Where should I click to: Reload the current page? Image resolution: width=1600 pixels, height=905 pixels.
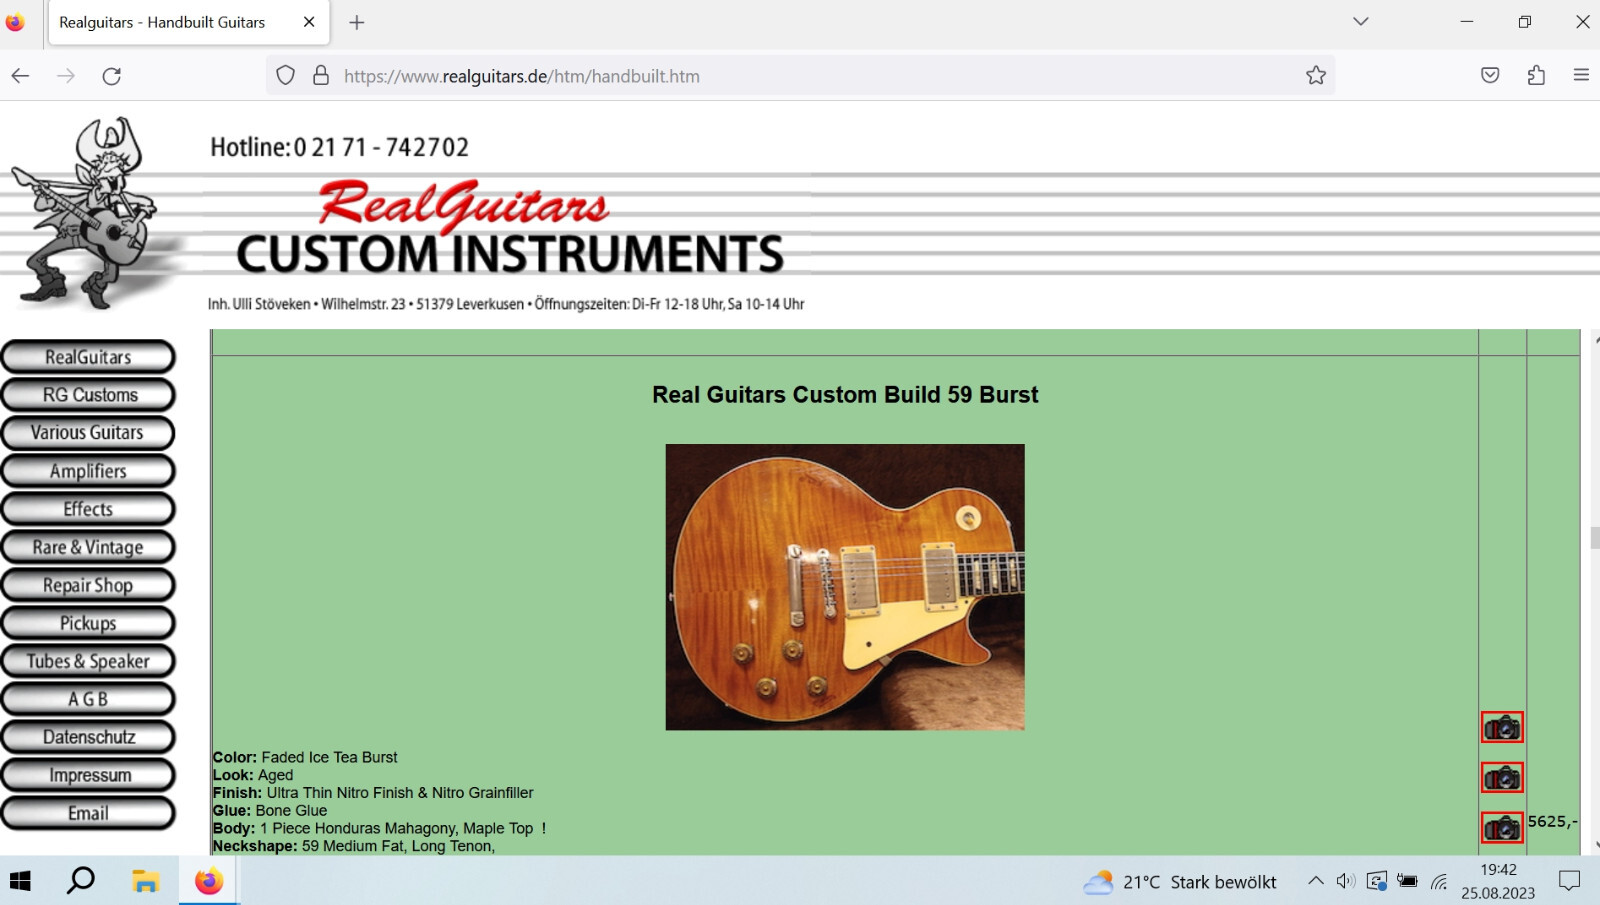click(112, 76)
